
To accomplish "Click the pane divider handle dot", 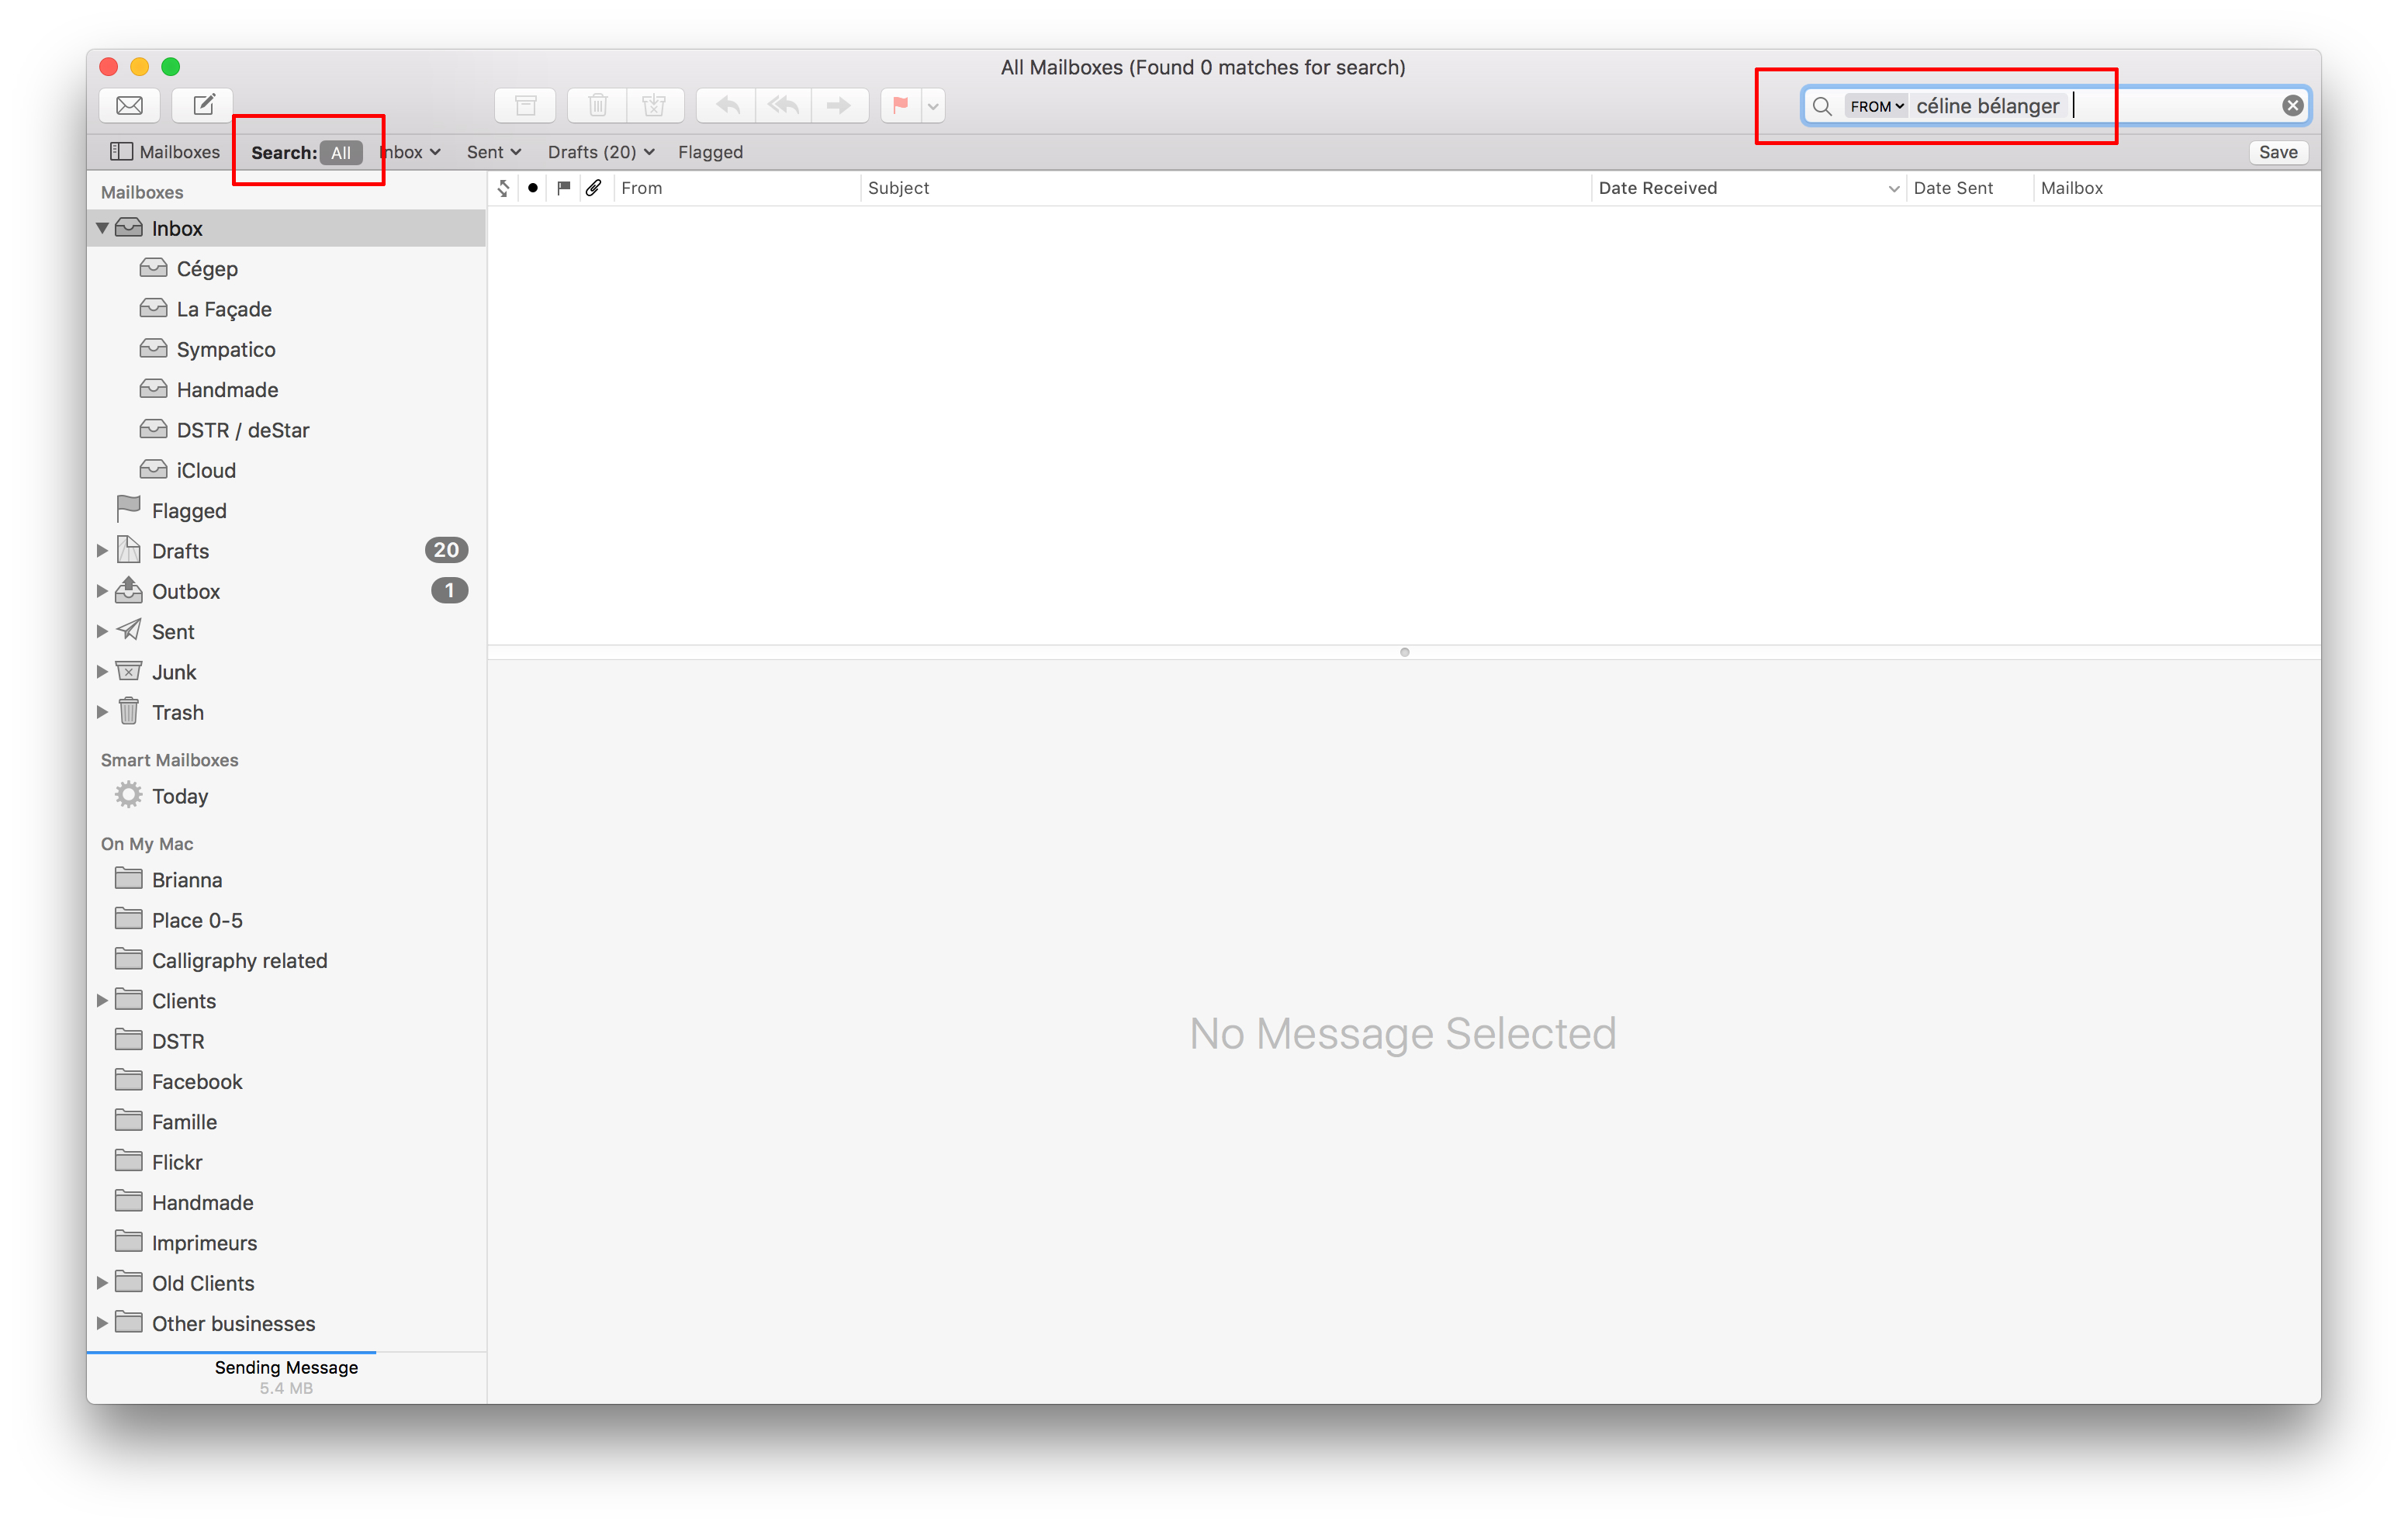I will [x=1404, y=652].
